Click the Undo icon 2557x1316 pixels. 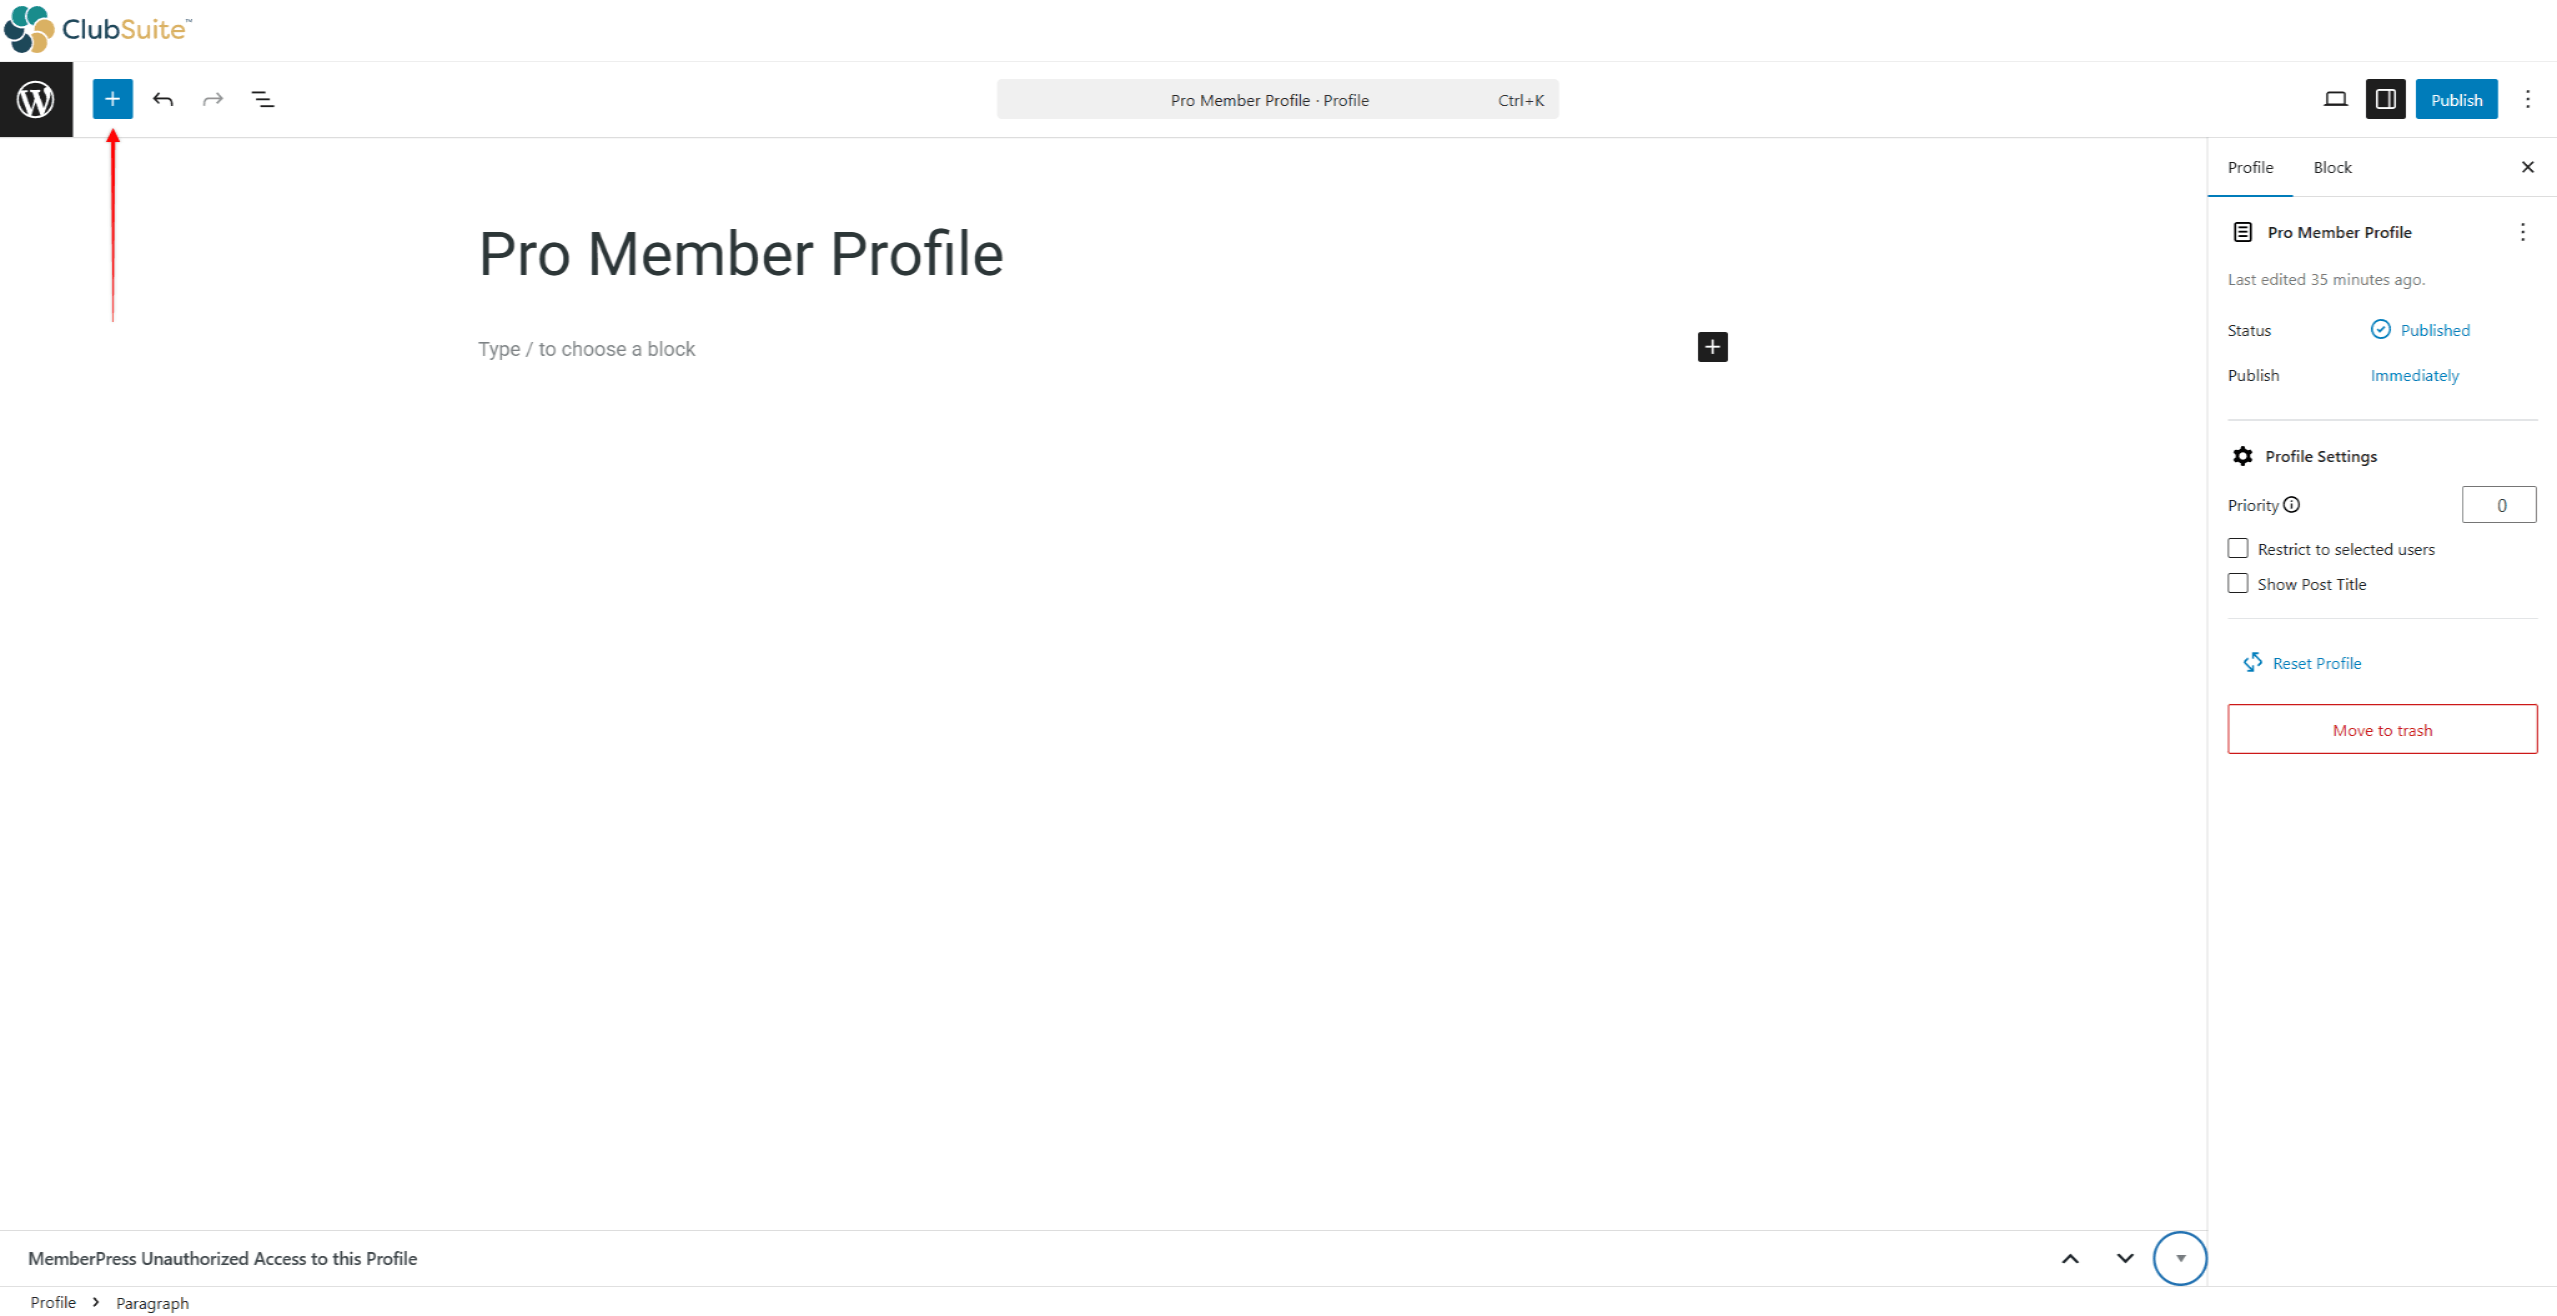click(x=163, y=99)
